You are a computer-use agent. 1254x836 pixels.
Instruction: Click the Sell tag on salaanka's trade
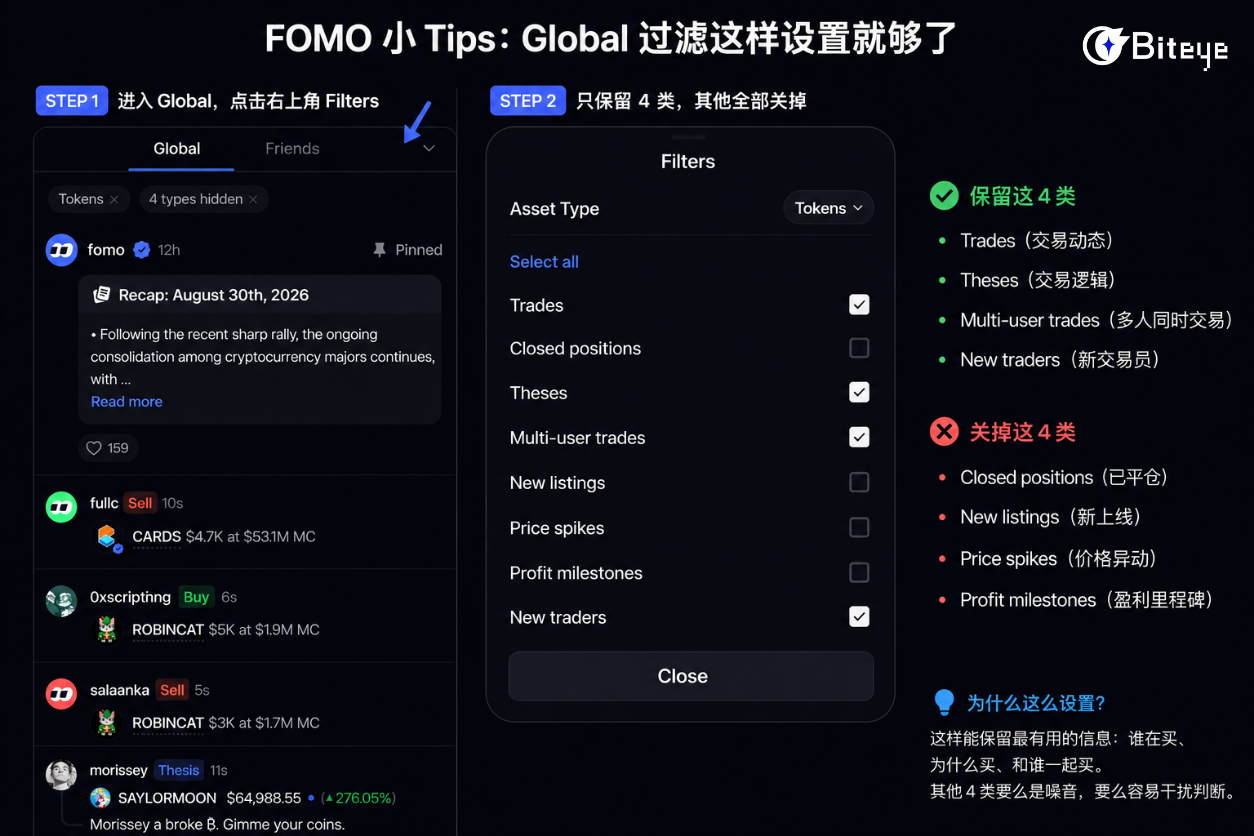point(172,690)
